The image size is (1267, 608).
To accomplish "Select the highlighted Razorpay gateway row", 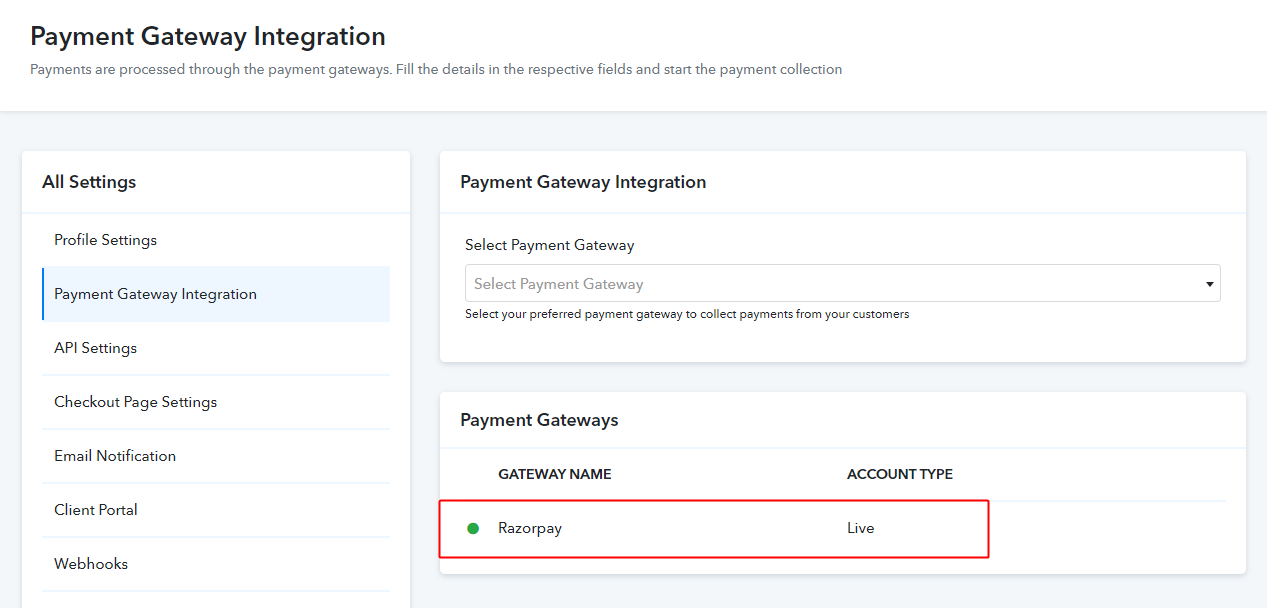I will pyautogui.click(x=714, y=528).
